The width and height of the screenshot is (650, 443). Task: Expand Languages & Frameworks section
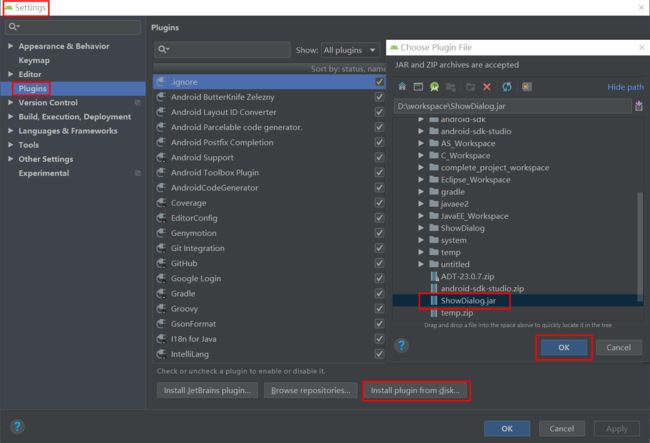(x=10, y=131)
